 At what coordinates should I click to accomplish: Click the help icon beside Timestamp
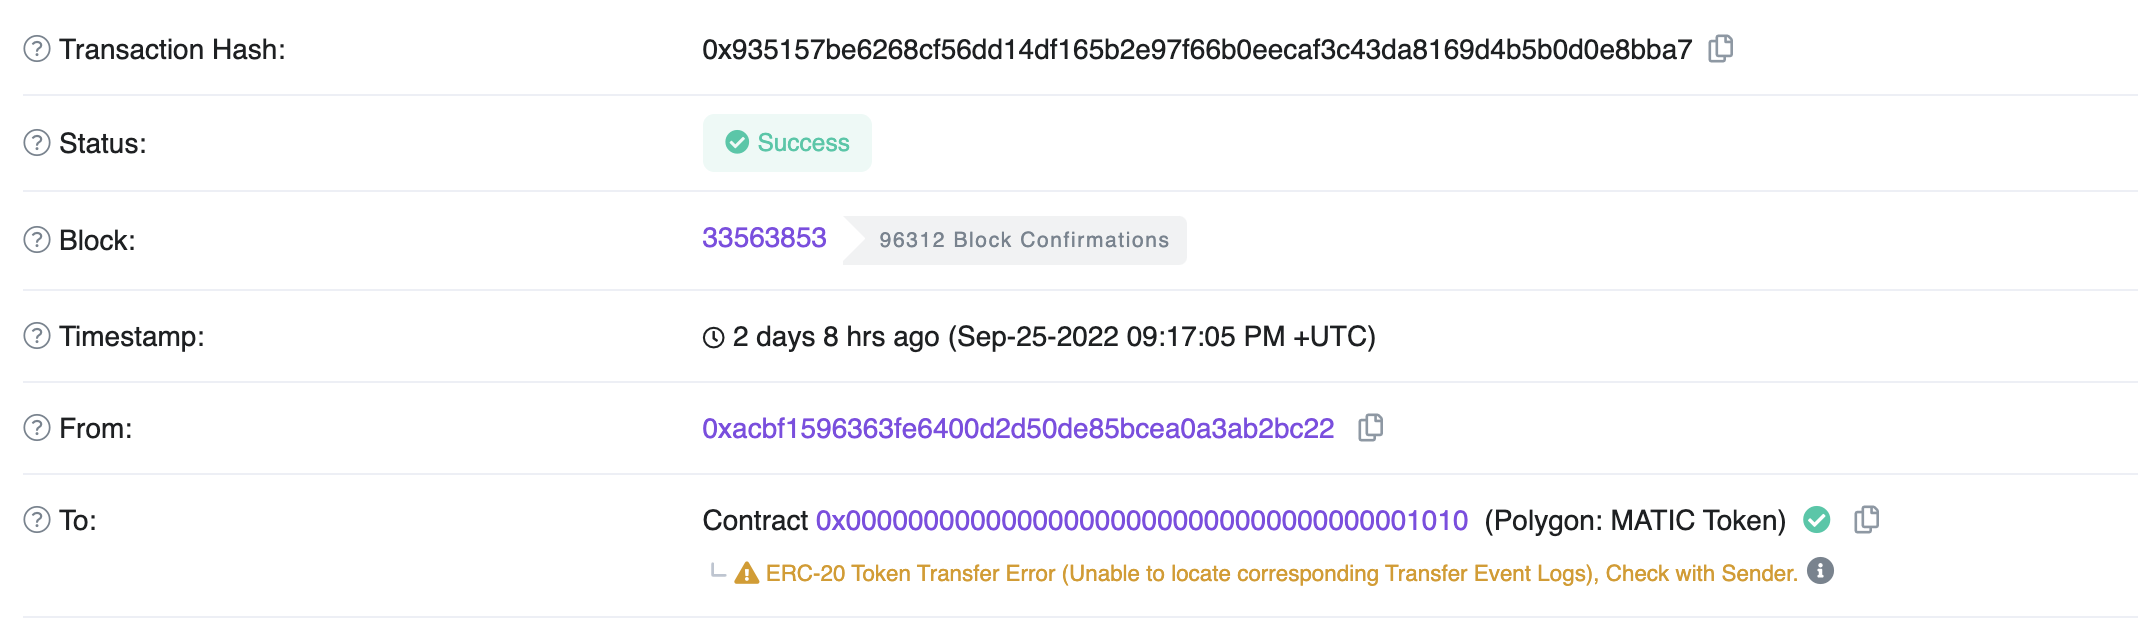click(35, 337)
